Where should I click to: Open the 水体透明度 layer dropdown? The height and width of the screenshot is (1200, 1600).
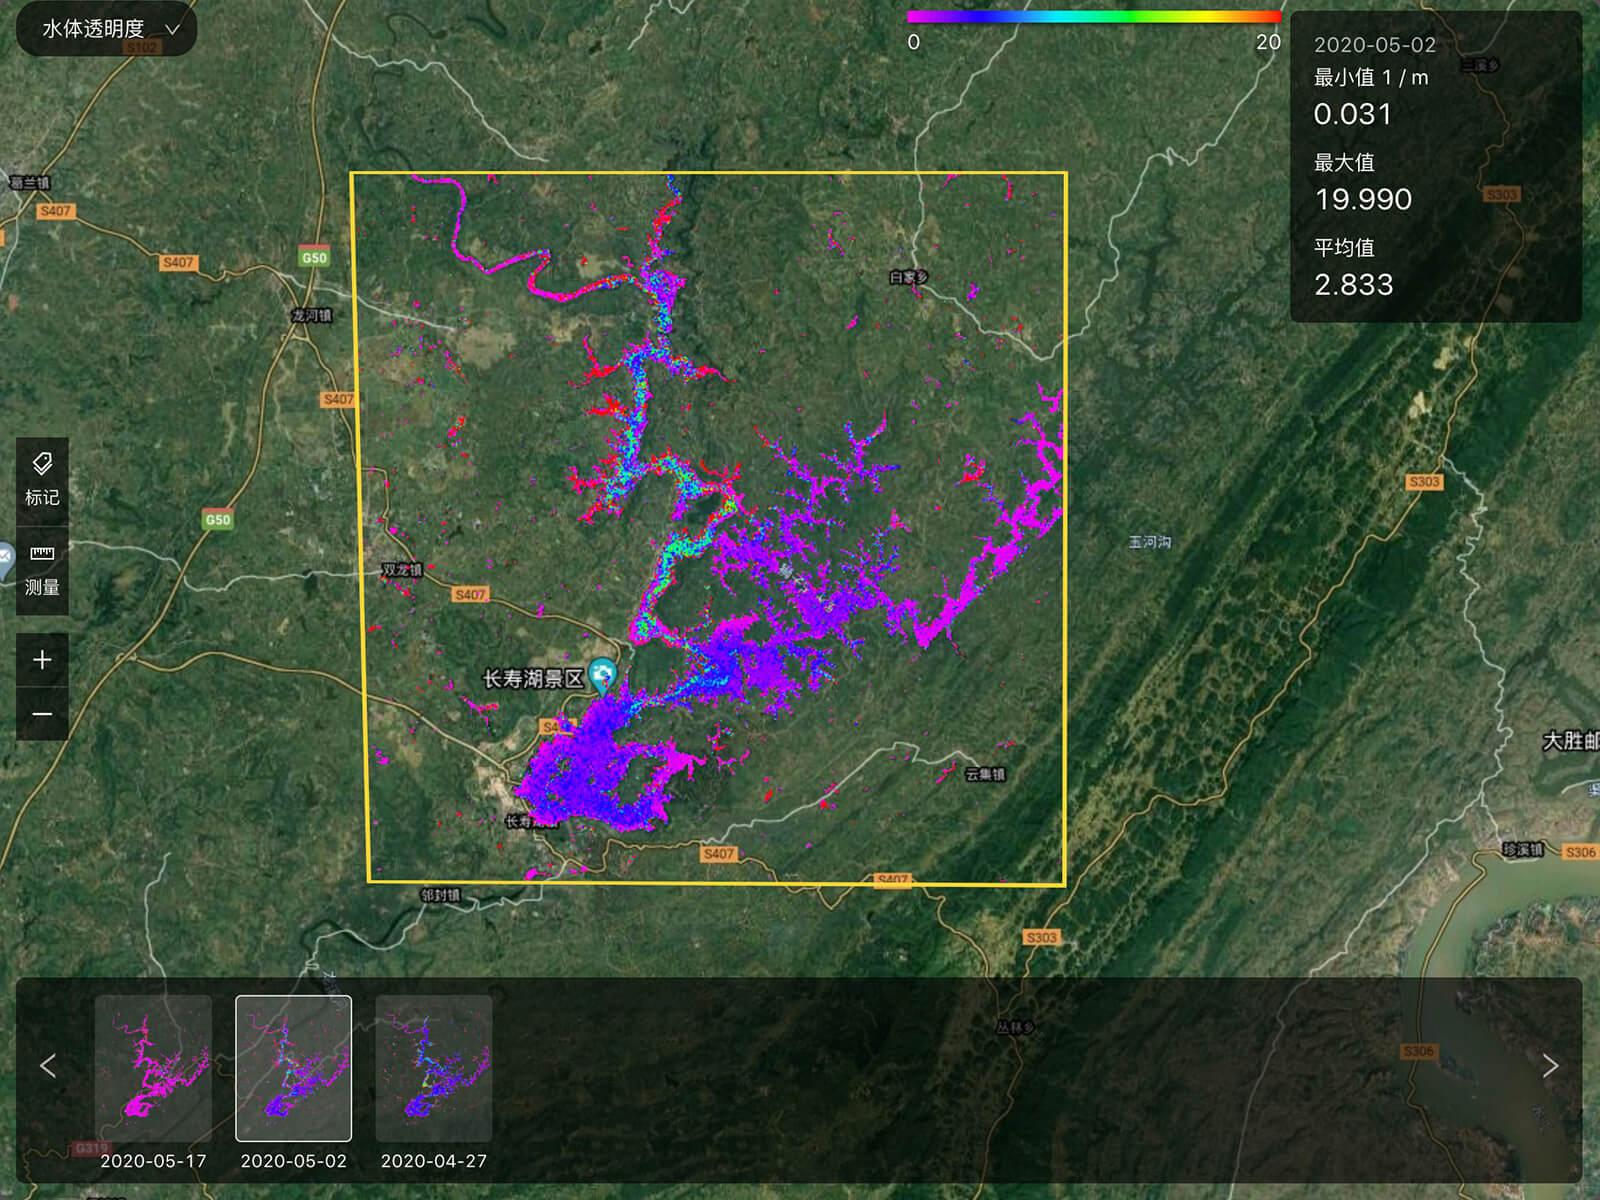coord(107,29)
